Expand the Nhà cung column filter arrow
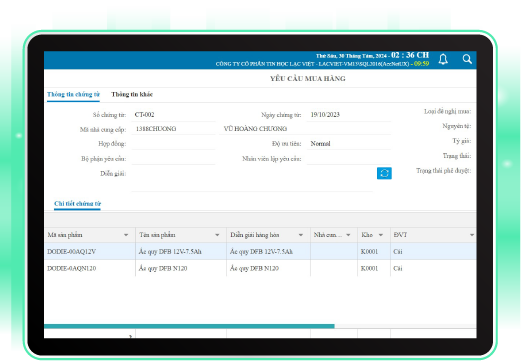The height and width of the screenshot is (361, 521). click(348, 235)
